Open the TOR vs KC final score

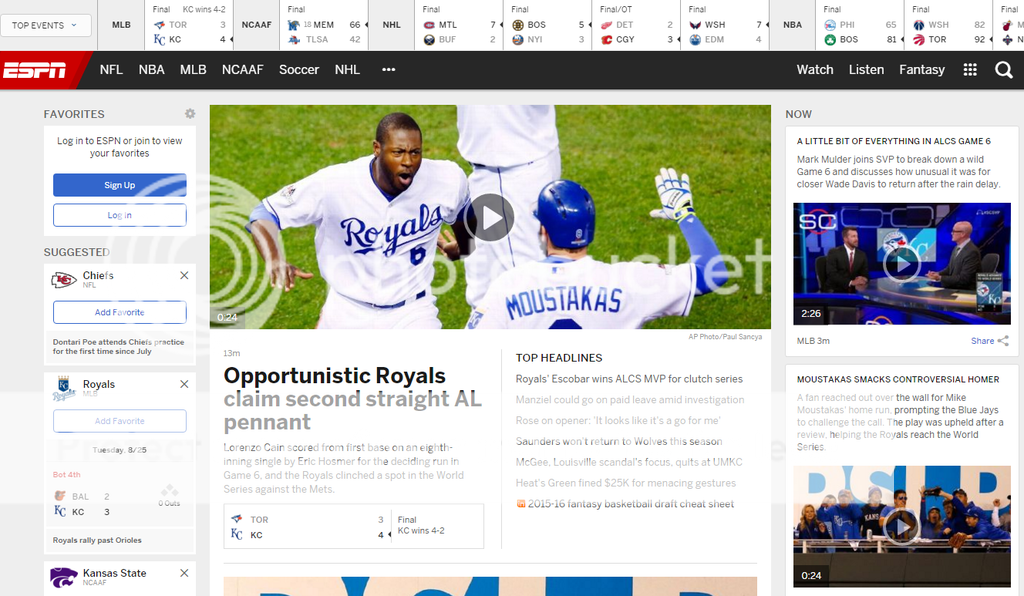point(189,25)
